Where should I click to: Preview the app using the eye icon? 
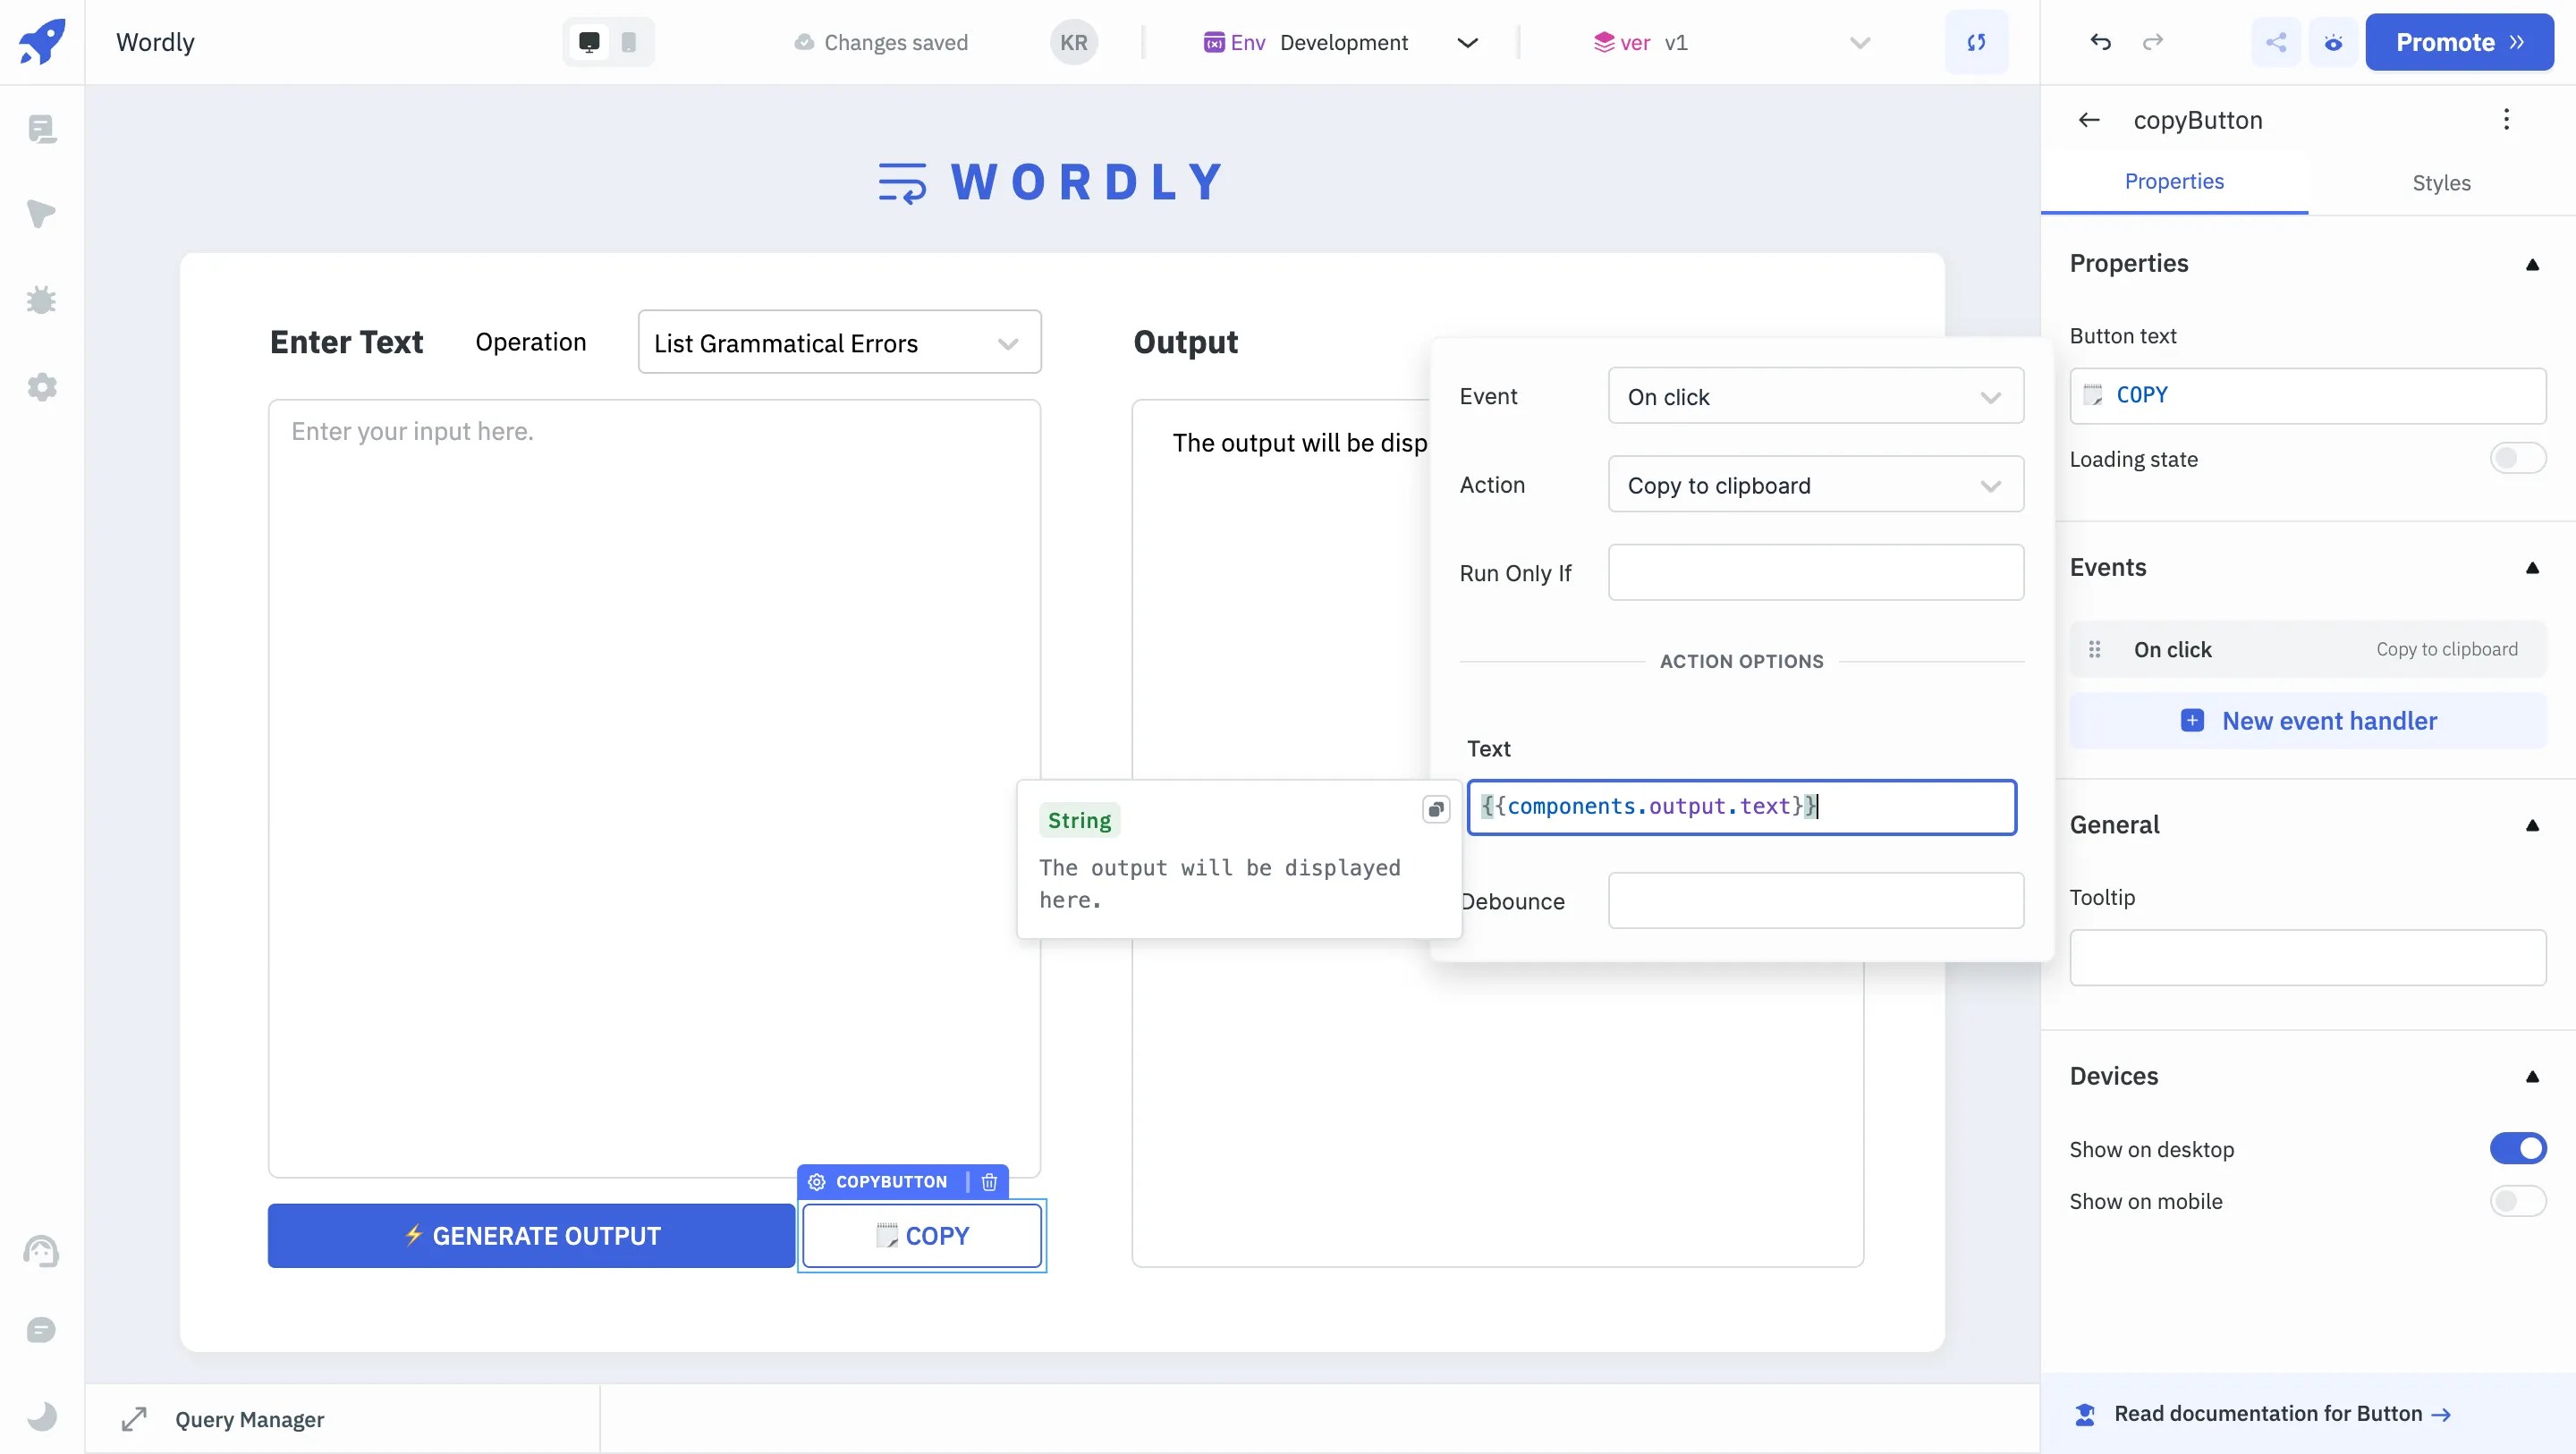2334,42
